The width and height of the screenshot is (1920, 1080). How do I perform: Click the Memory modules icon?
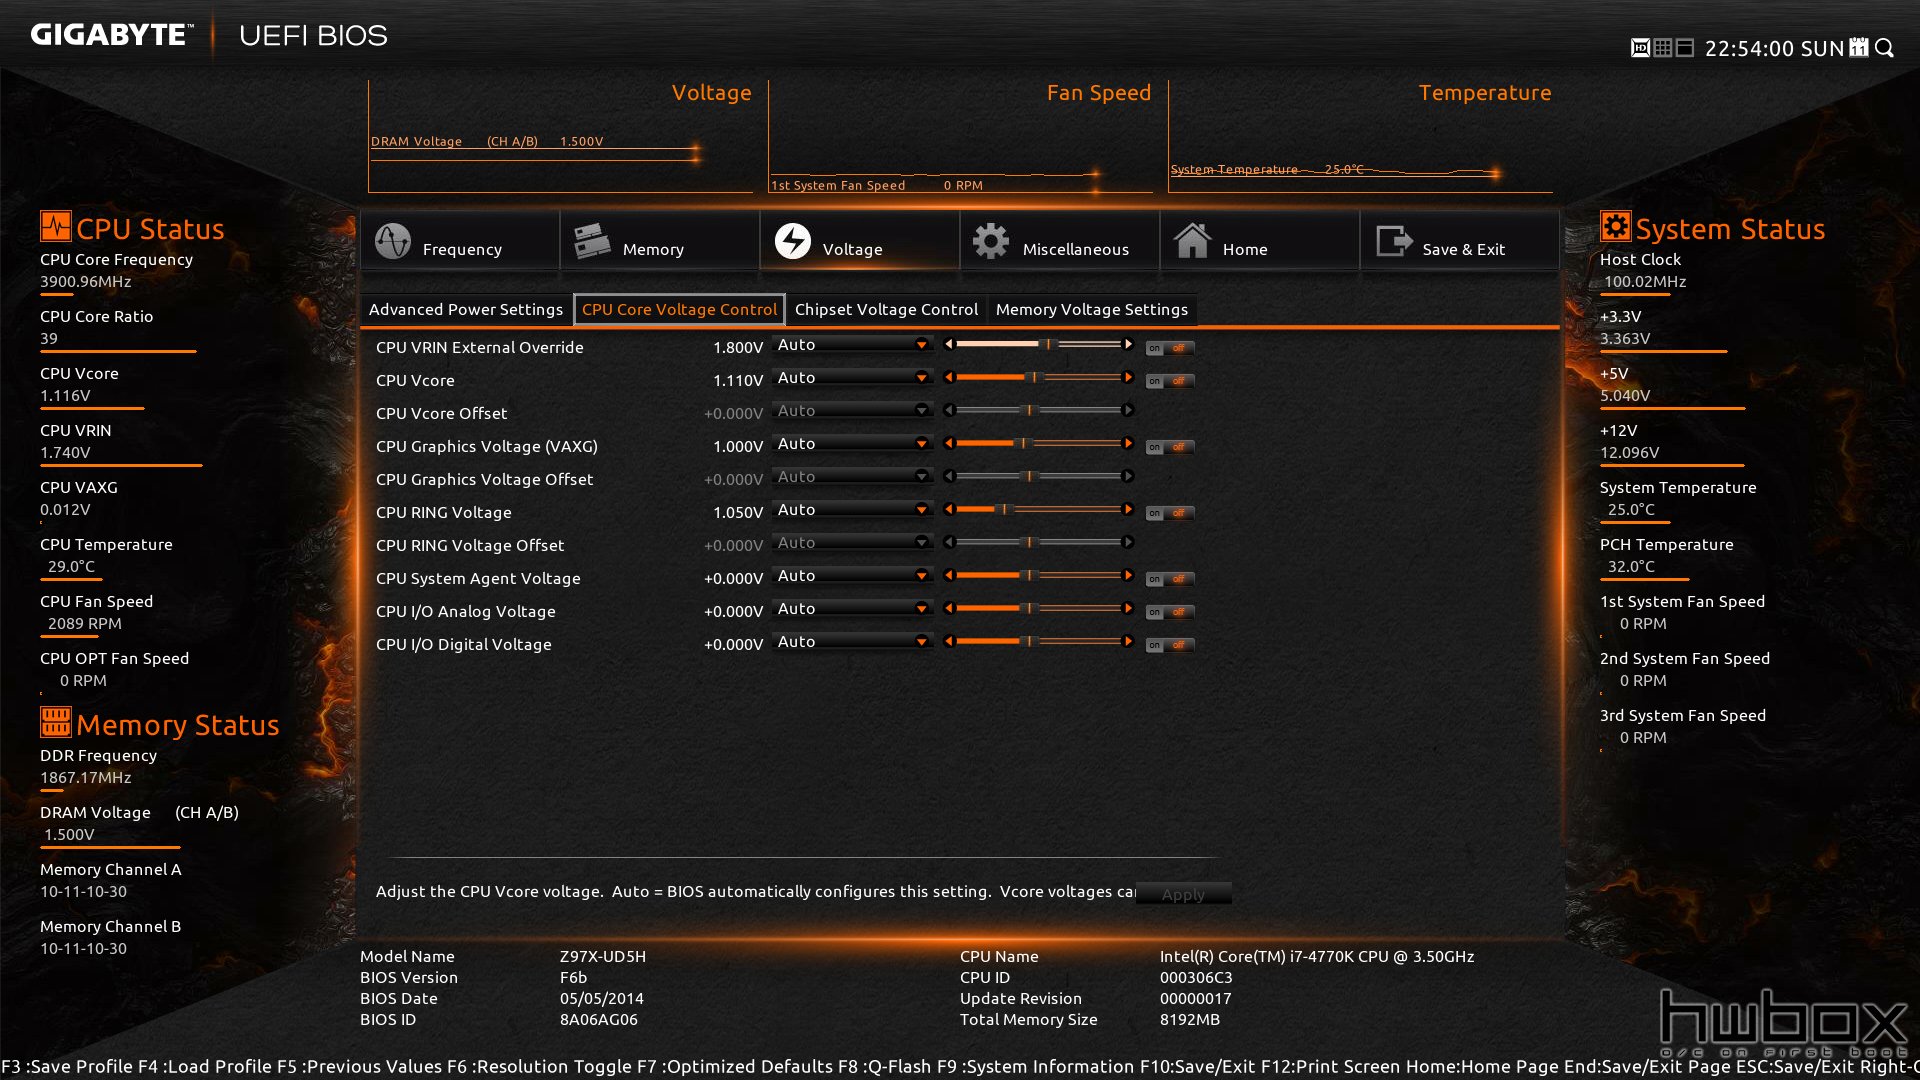click(592, 241)
